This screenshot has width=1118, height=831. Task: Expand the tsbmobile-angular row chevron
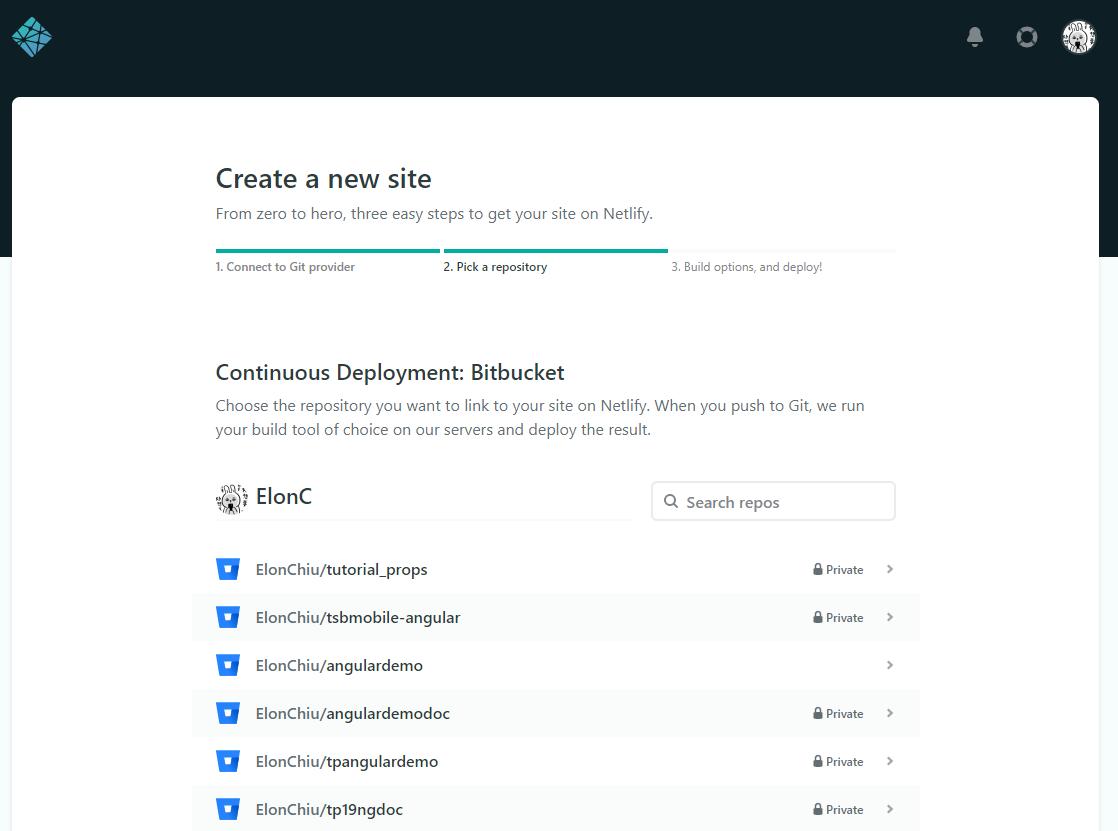pyautogui.click(x=889, y=617)
